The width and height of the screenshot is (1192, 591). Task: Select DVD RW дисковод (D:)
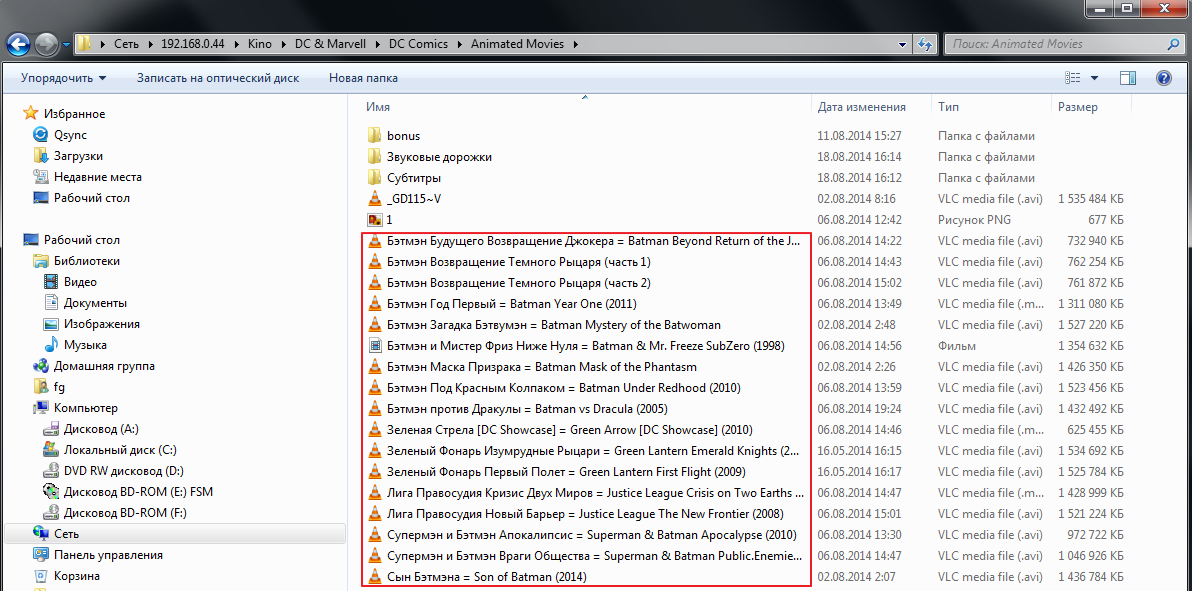click(124, 471)
